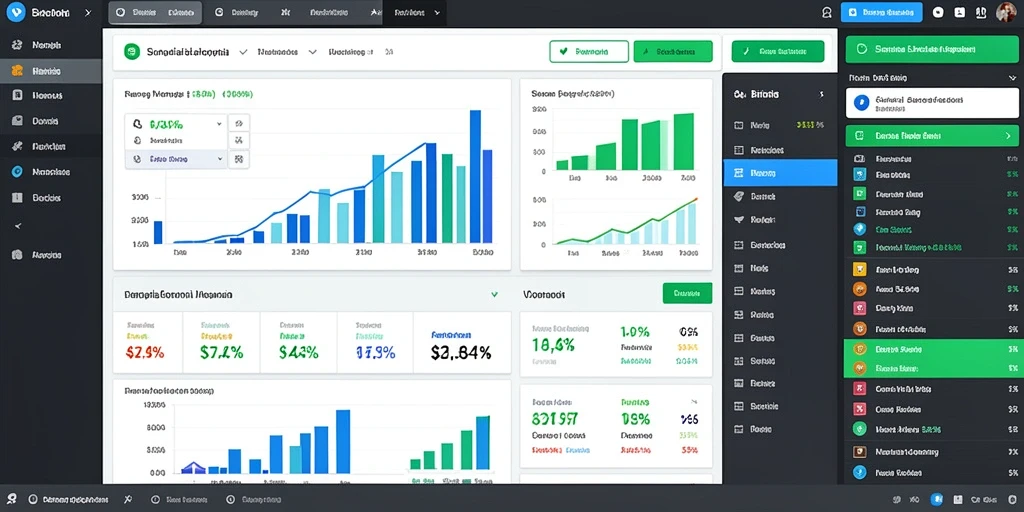Open the green percentage dropdown above the main chart
Image resolution: width=1024 pixels, height=512 pixels.
point(176,123)
